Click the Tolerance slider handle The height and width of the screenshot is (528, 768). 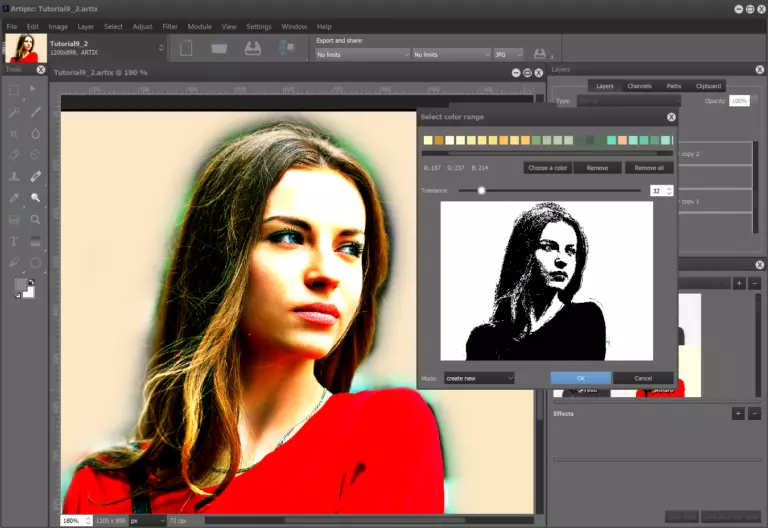click(x=481, y=190)
